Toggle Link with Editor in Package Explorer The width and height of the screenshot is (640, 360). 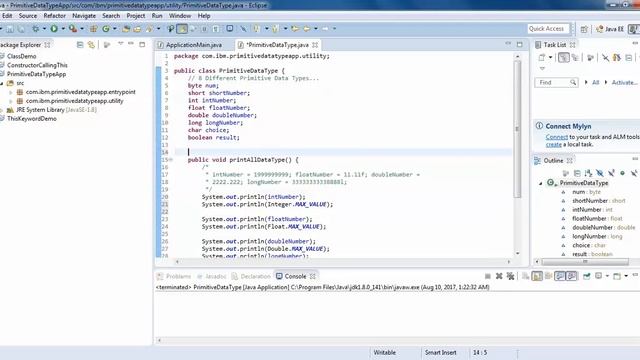click(x=91, y=44)
